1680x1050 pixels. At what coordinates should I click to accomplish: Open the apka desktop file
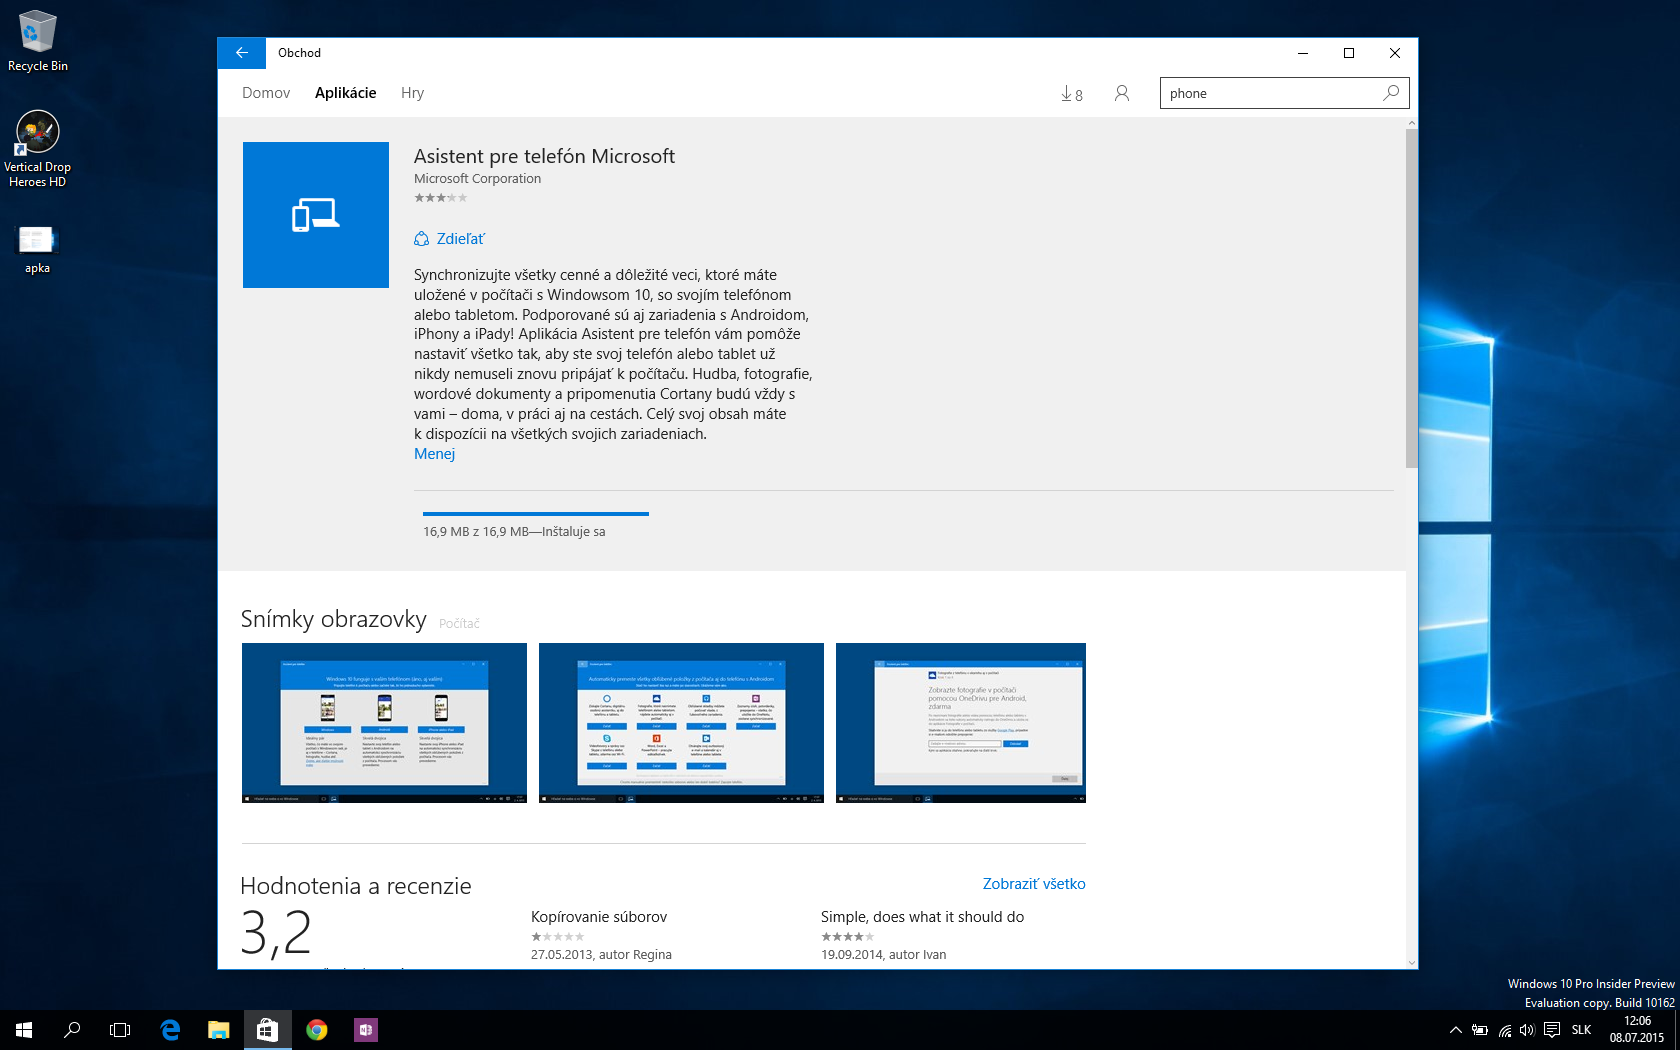coord(38,250)
